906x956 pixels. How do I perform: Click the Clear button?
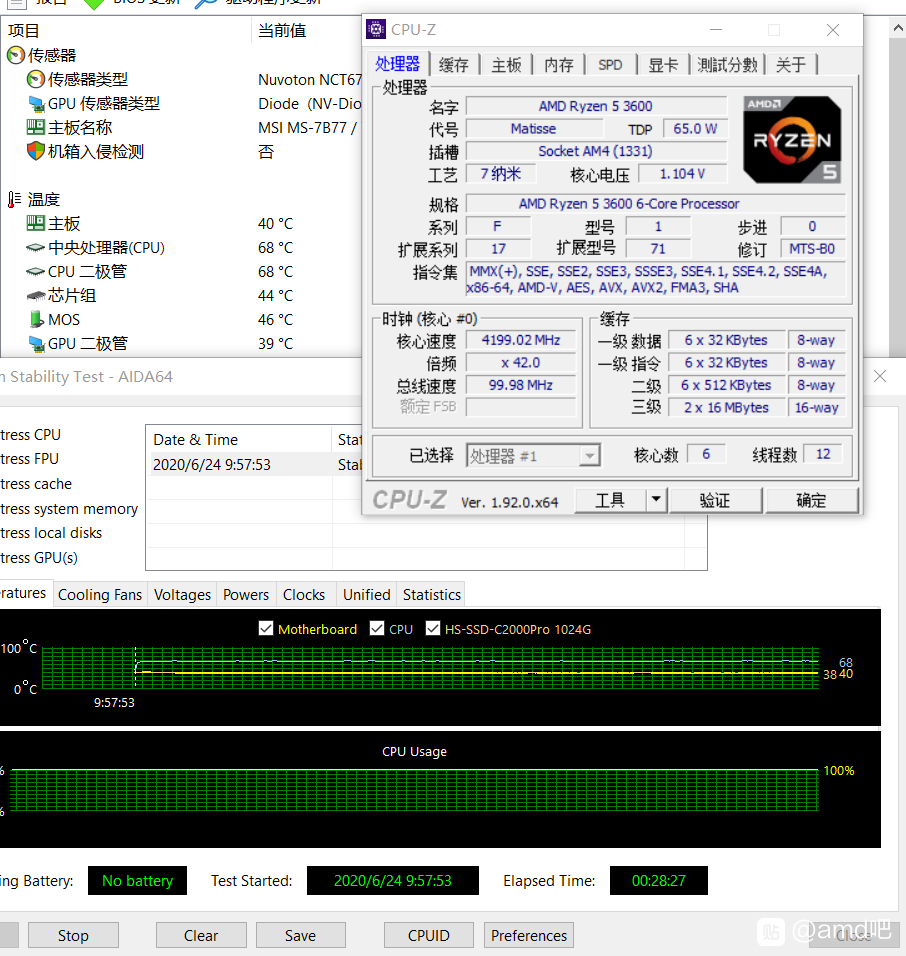click(x=201, y=935)
